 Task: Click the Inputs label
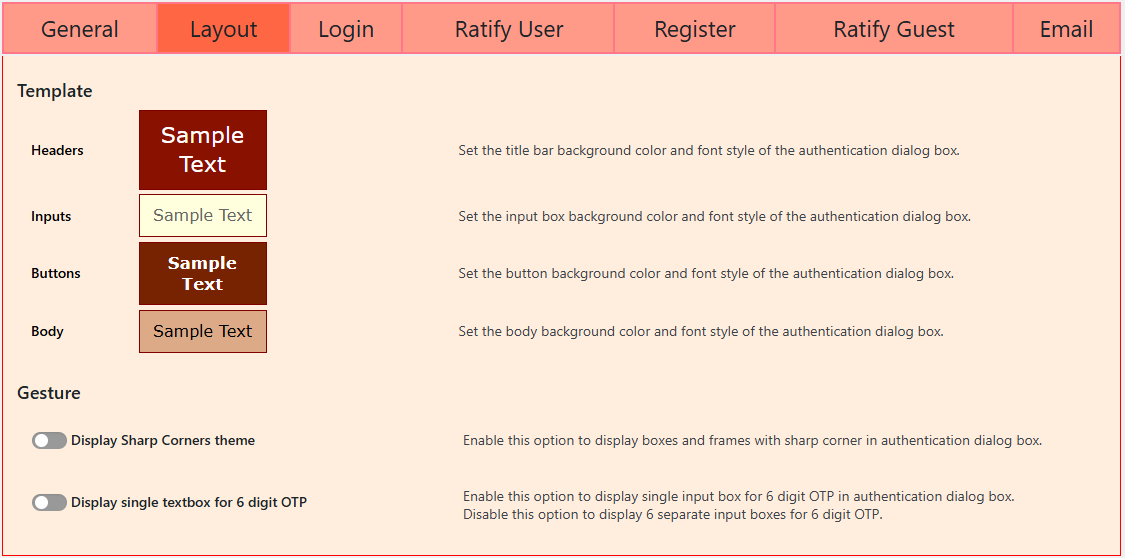[x=51, y=216]
